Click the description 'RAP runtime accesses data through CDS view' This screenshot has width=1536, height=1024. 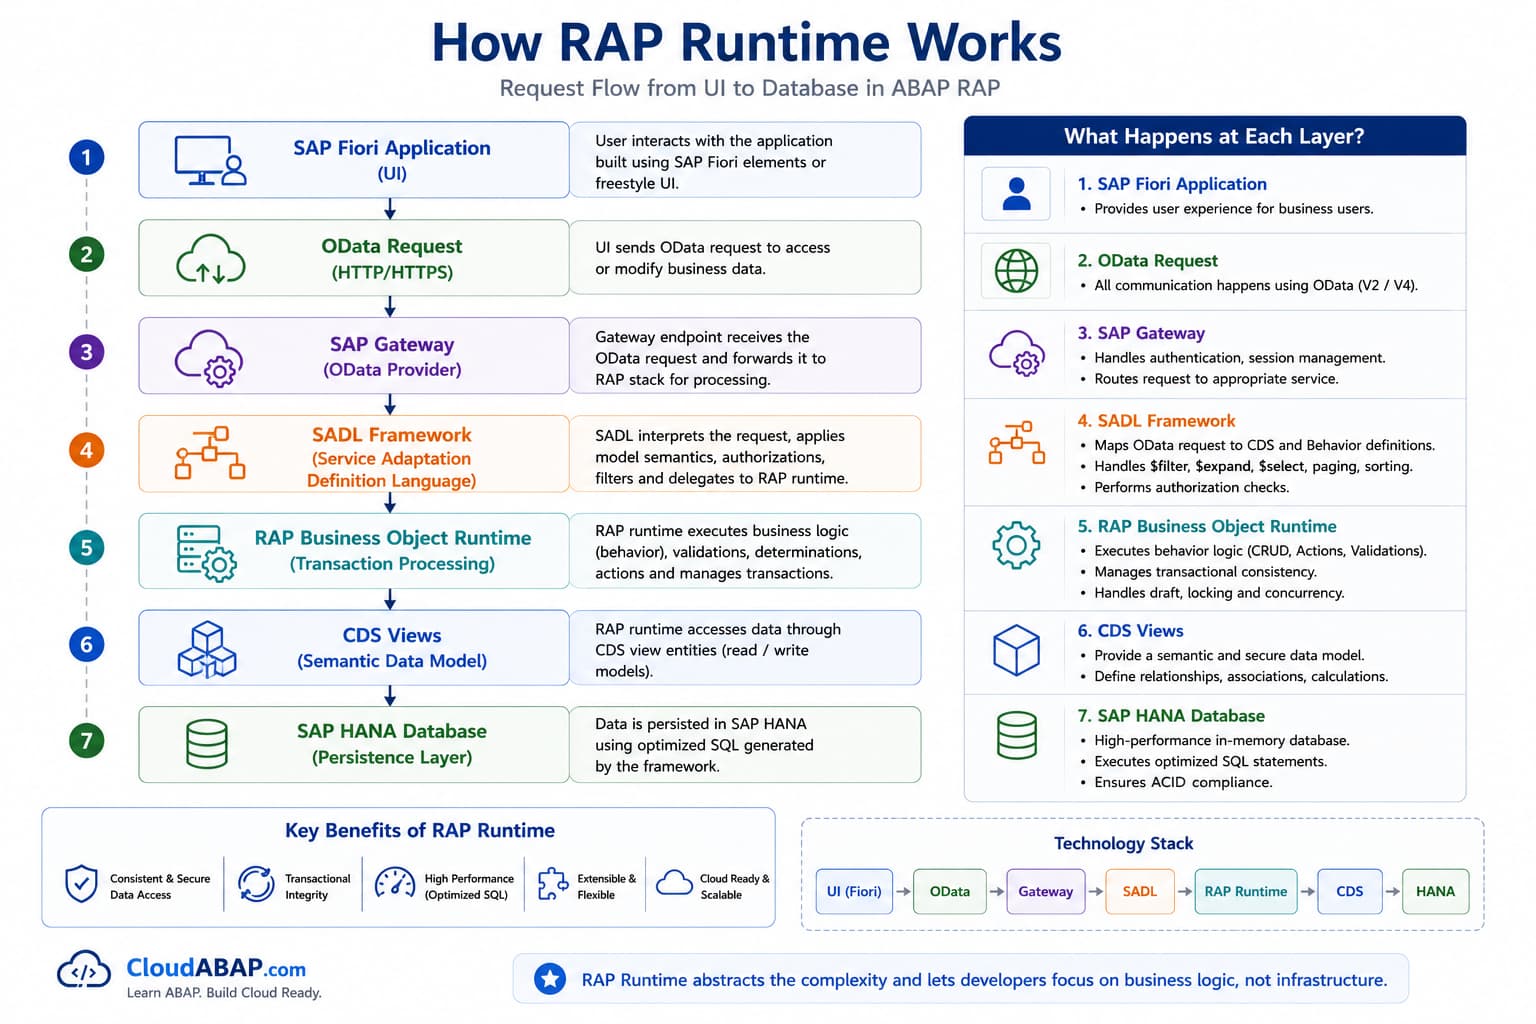pyautogui.click(x=718, y=650)
